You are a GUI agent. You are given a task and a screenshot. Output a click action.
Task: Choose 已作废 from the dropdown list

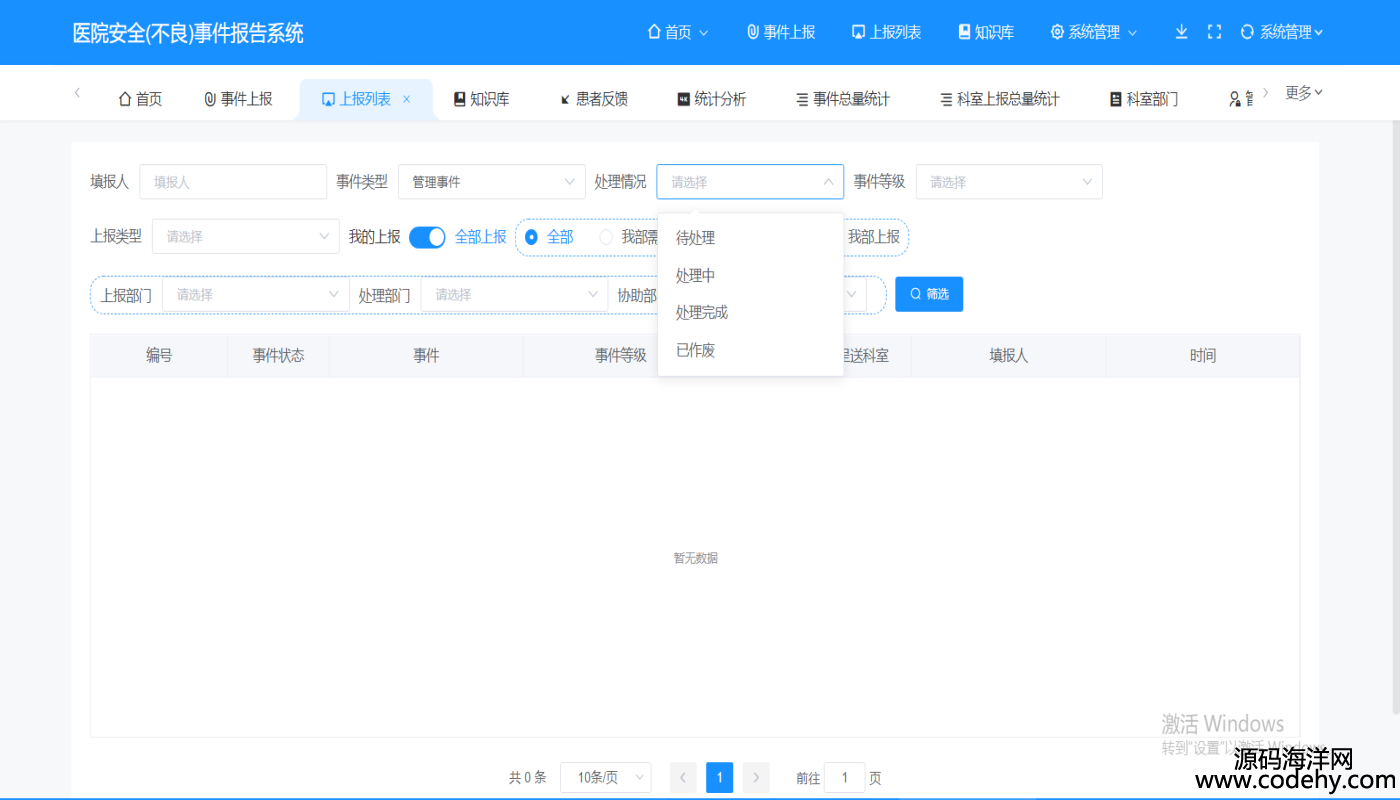pos(696,350)
